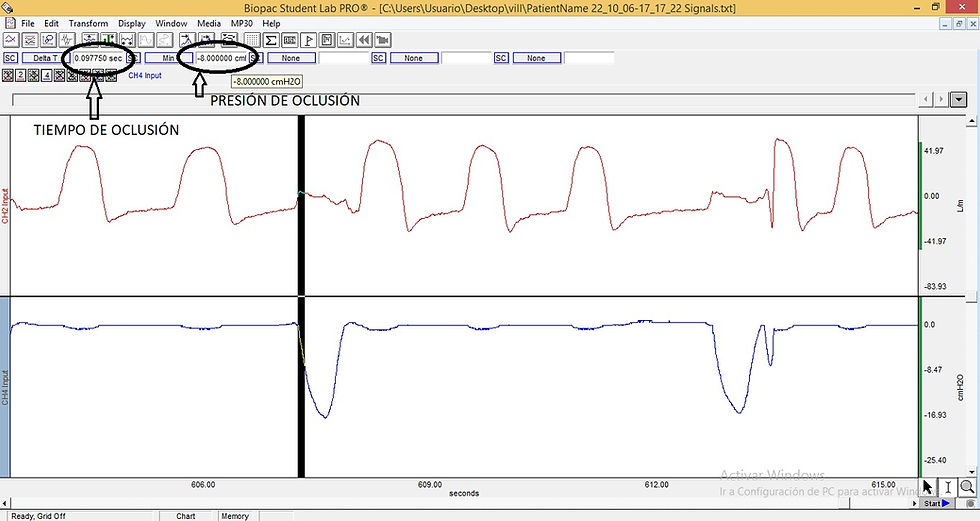Click SC channel selector before Delta T
980x521 pixels.
10,58
